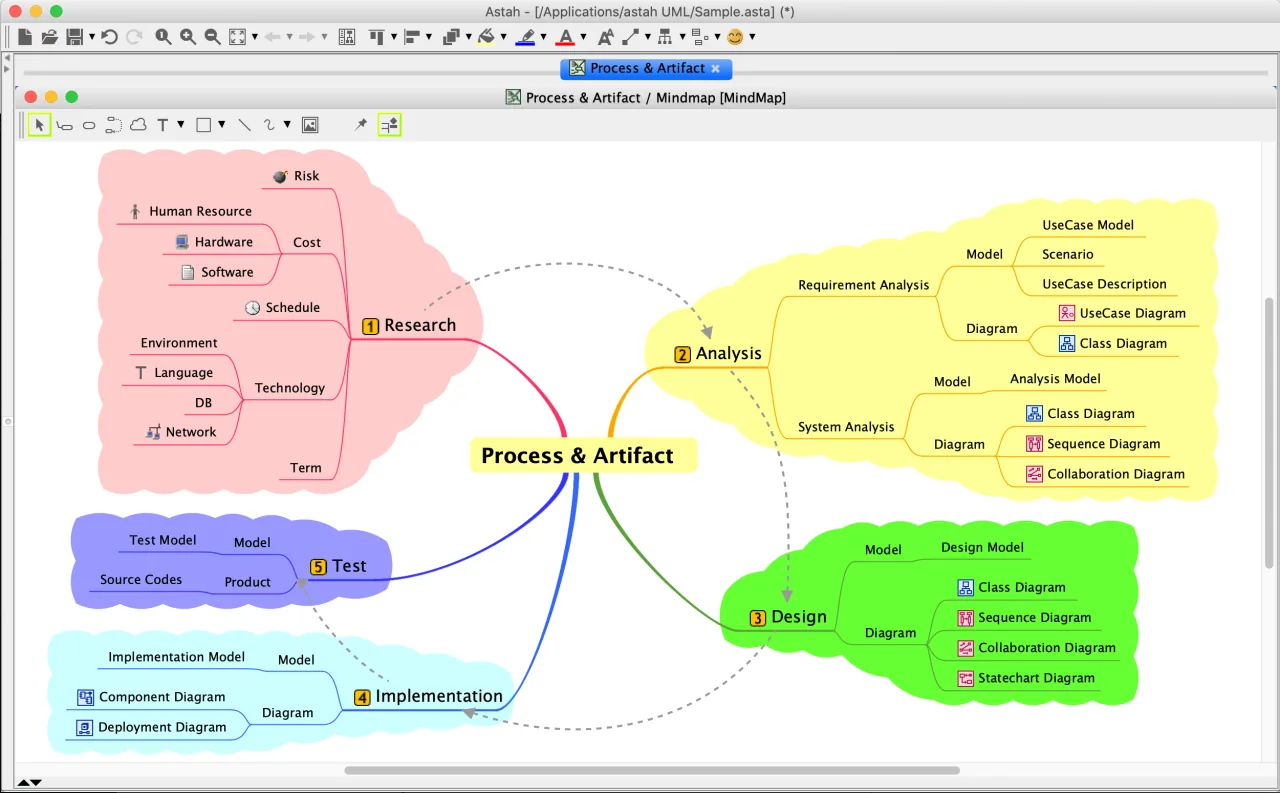Zoom out of the diagram
Viewport: 1280px width, 793px height.
(x=212, y=37)
